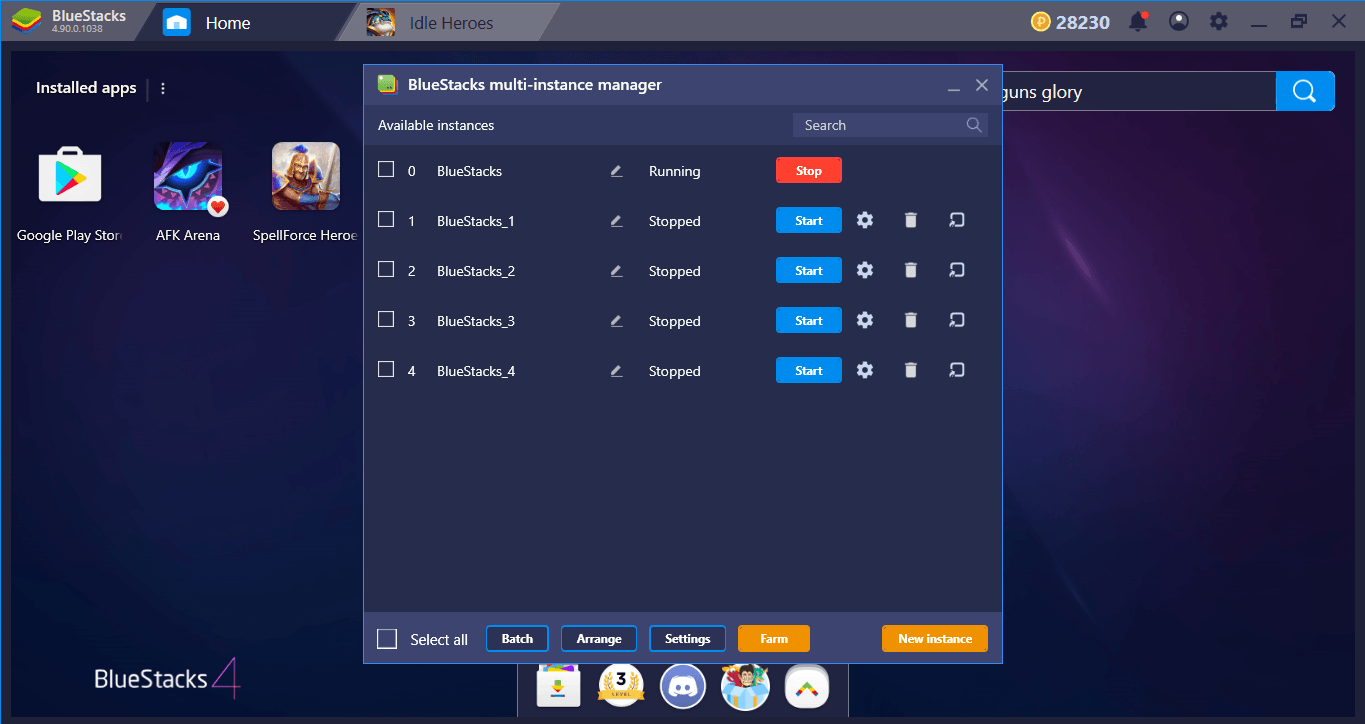The height and width of the screenshot is (724, 1365).
Task: Create shortcut icon for BlueStacks_3
Action: 956,320
